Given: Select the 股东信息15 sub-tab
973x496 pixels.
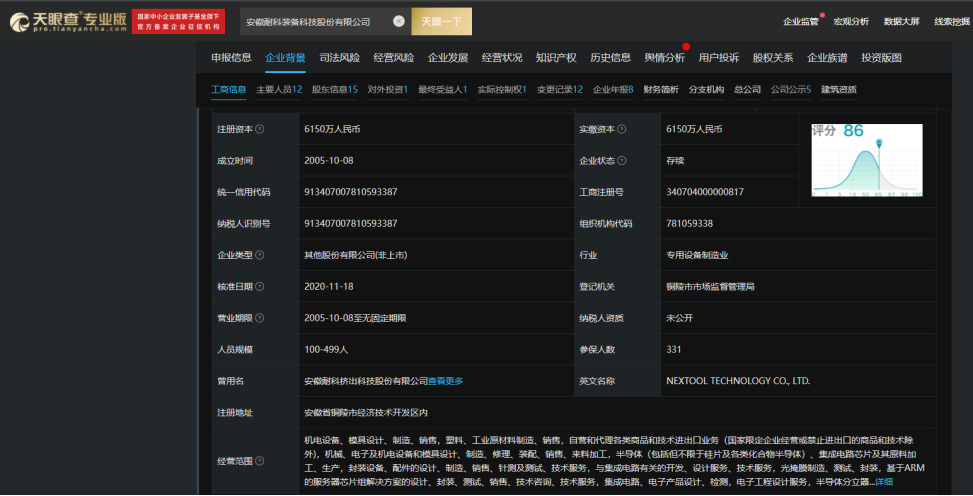Looking at the screenshot, I should 334,89.
